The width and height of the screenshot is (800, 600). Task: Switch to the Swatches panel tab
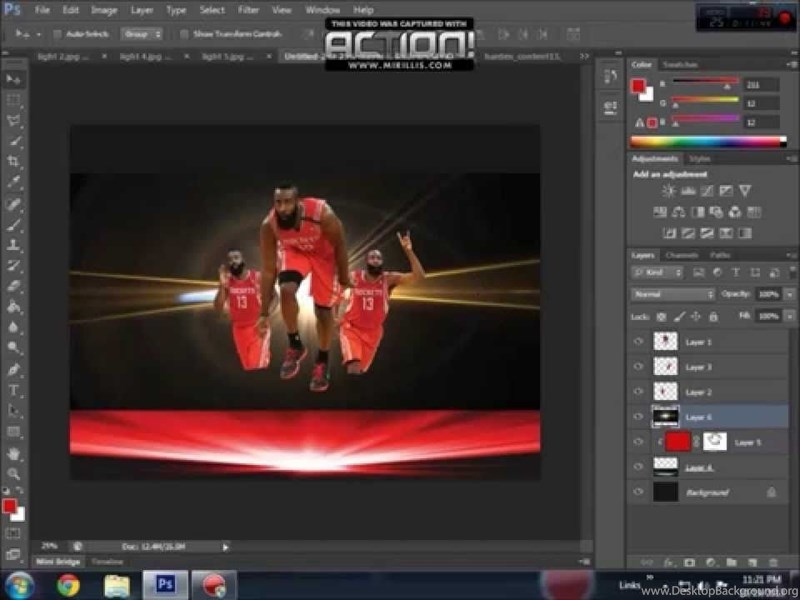[x=680, y=64]
